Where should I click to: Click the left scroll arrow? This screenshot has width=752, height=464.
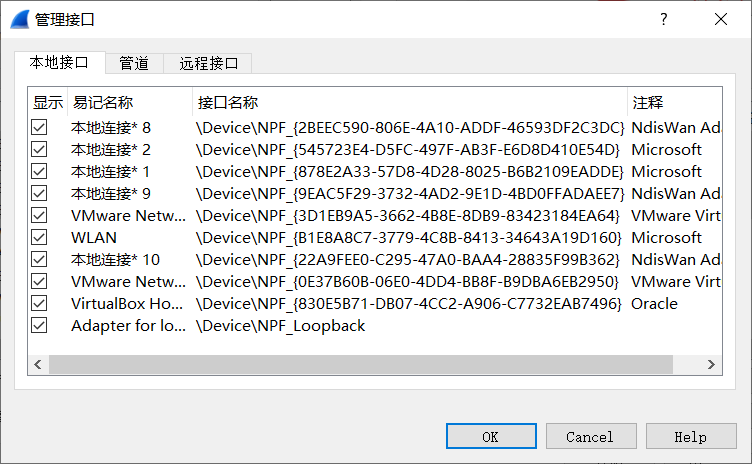pyautogui.click(x=38, y=365)
